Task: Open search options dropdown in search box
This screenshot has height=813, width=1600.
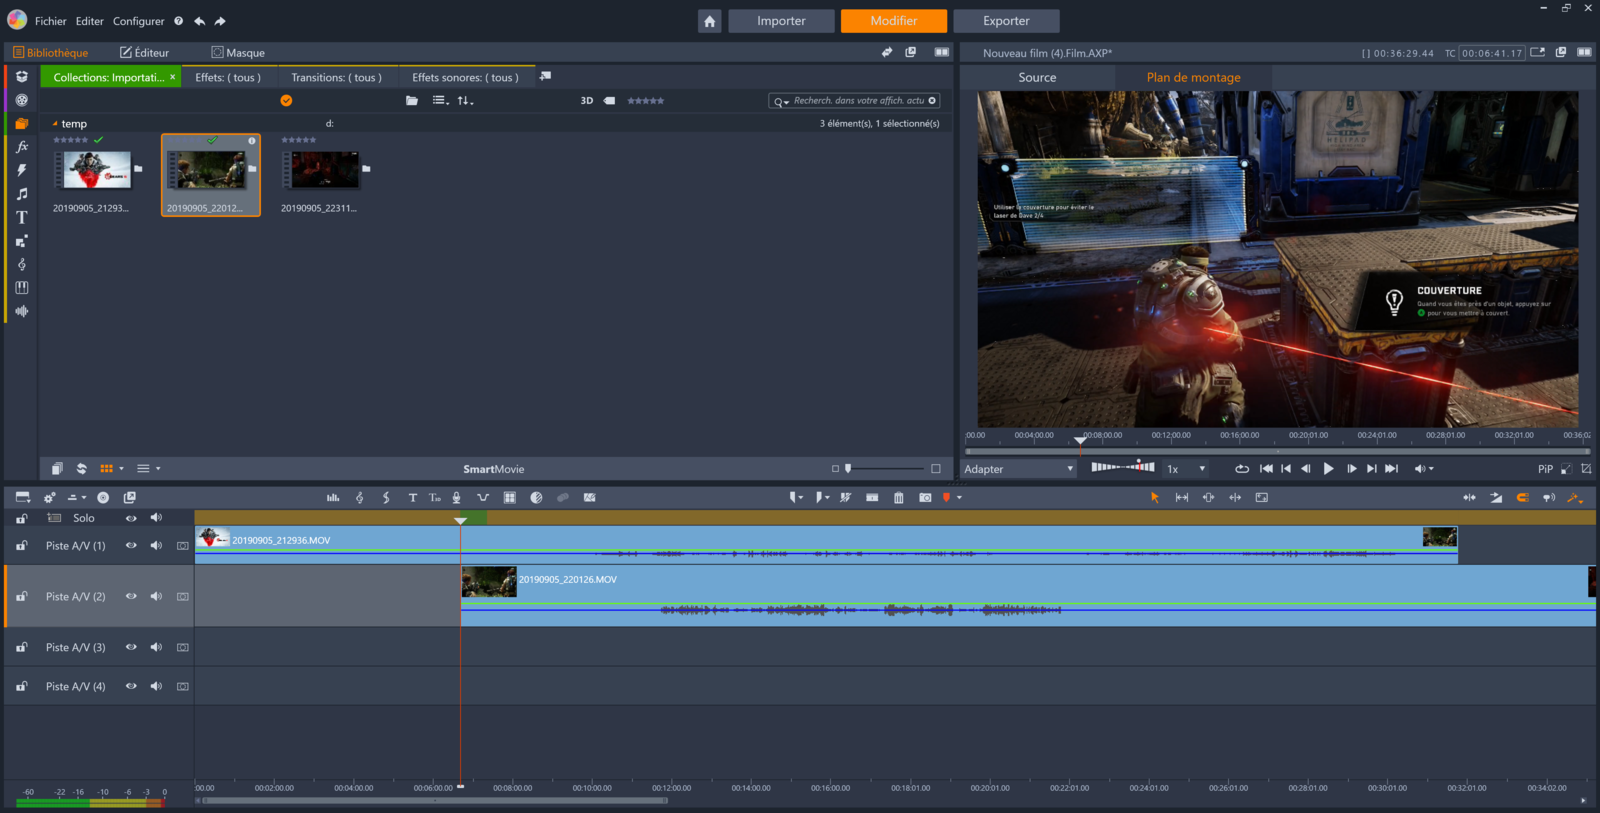Action: coord(782,101)
